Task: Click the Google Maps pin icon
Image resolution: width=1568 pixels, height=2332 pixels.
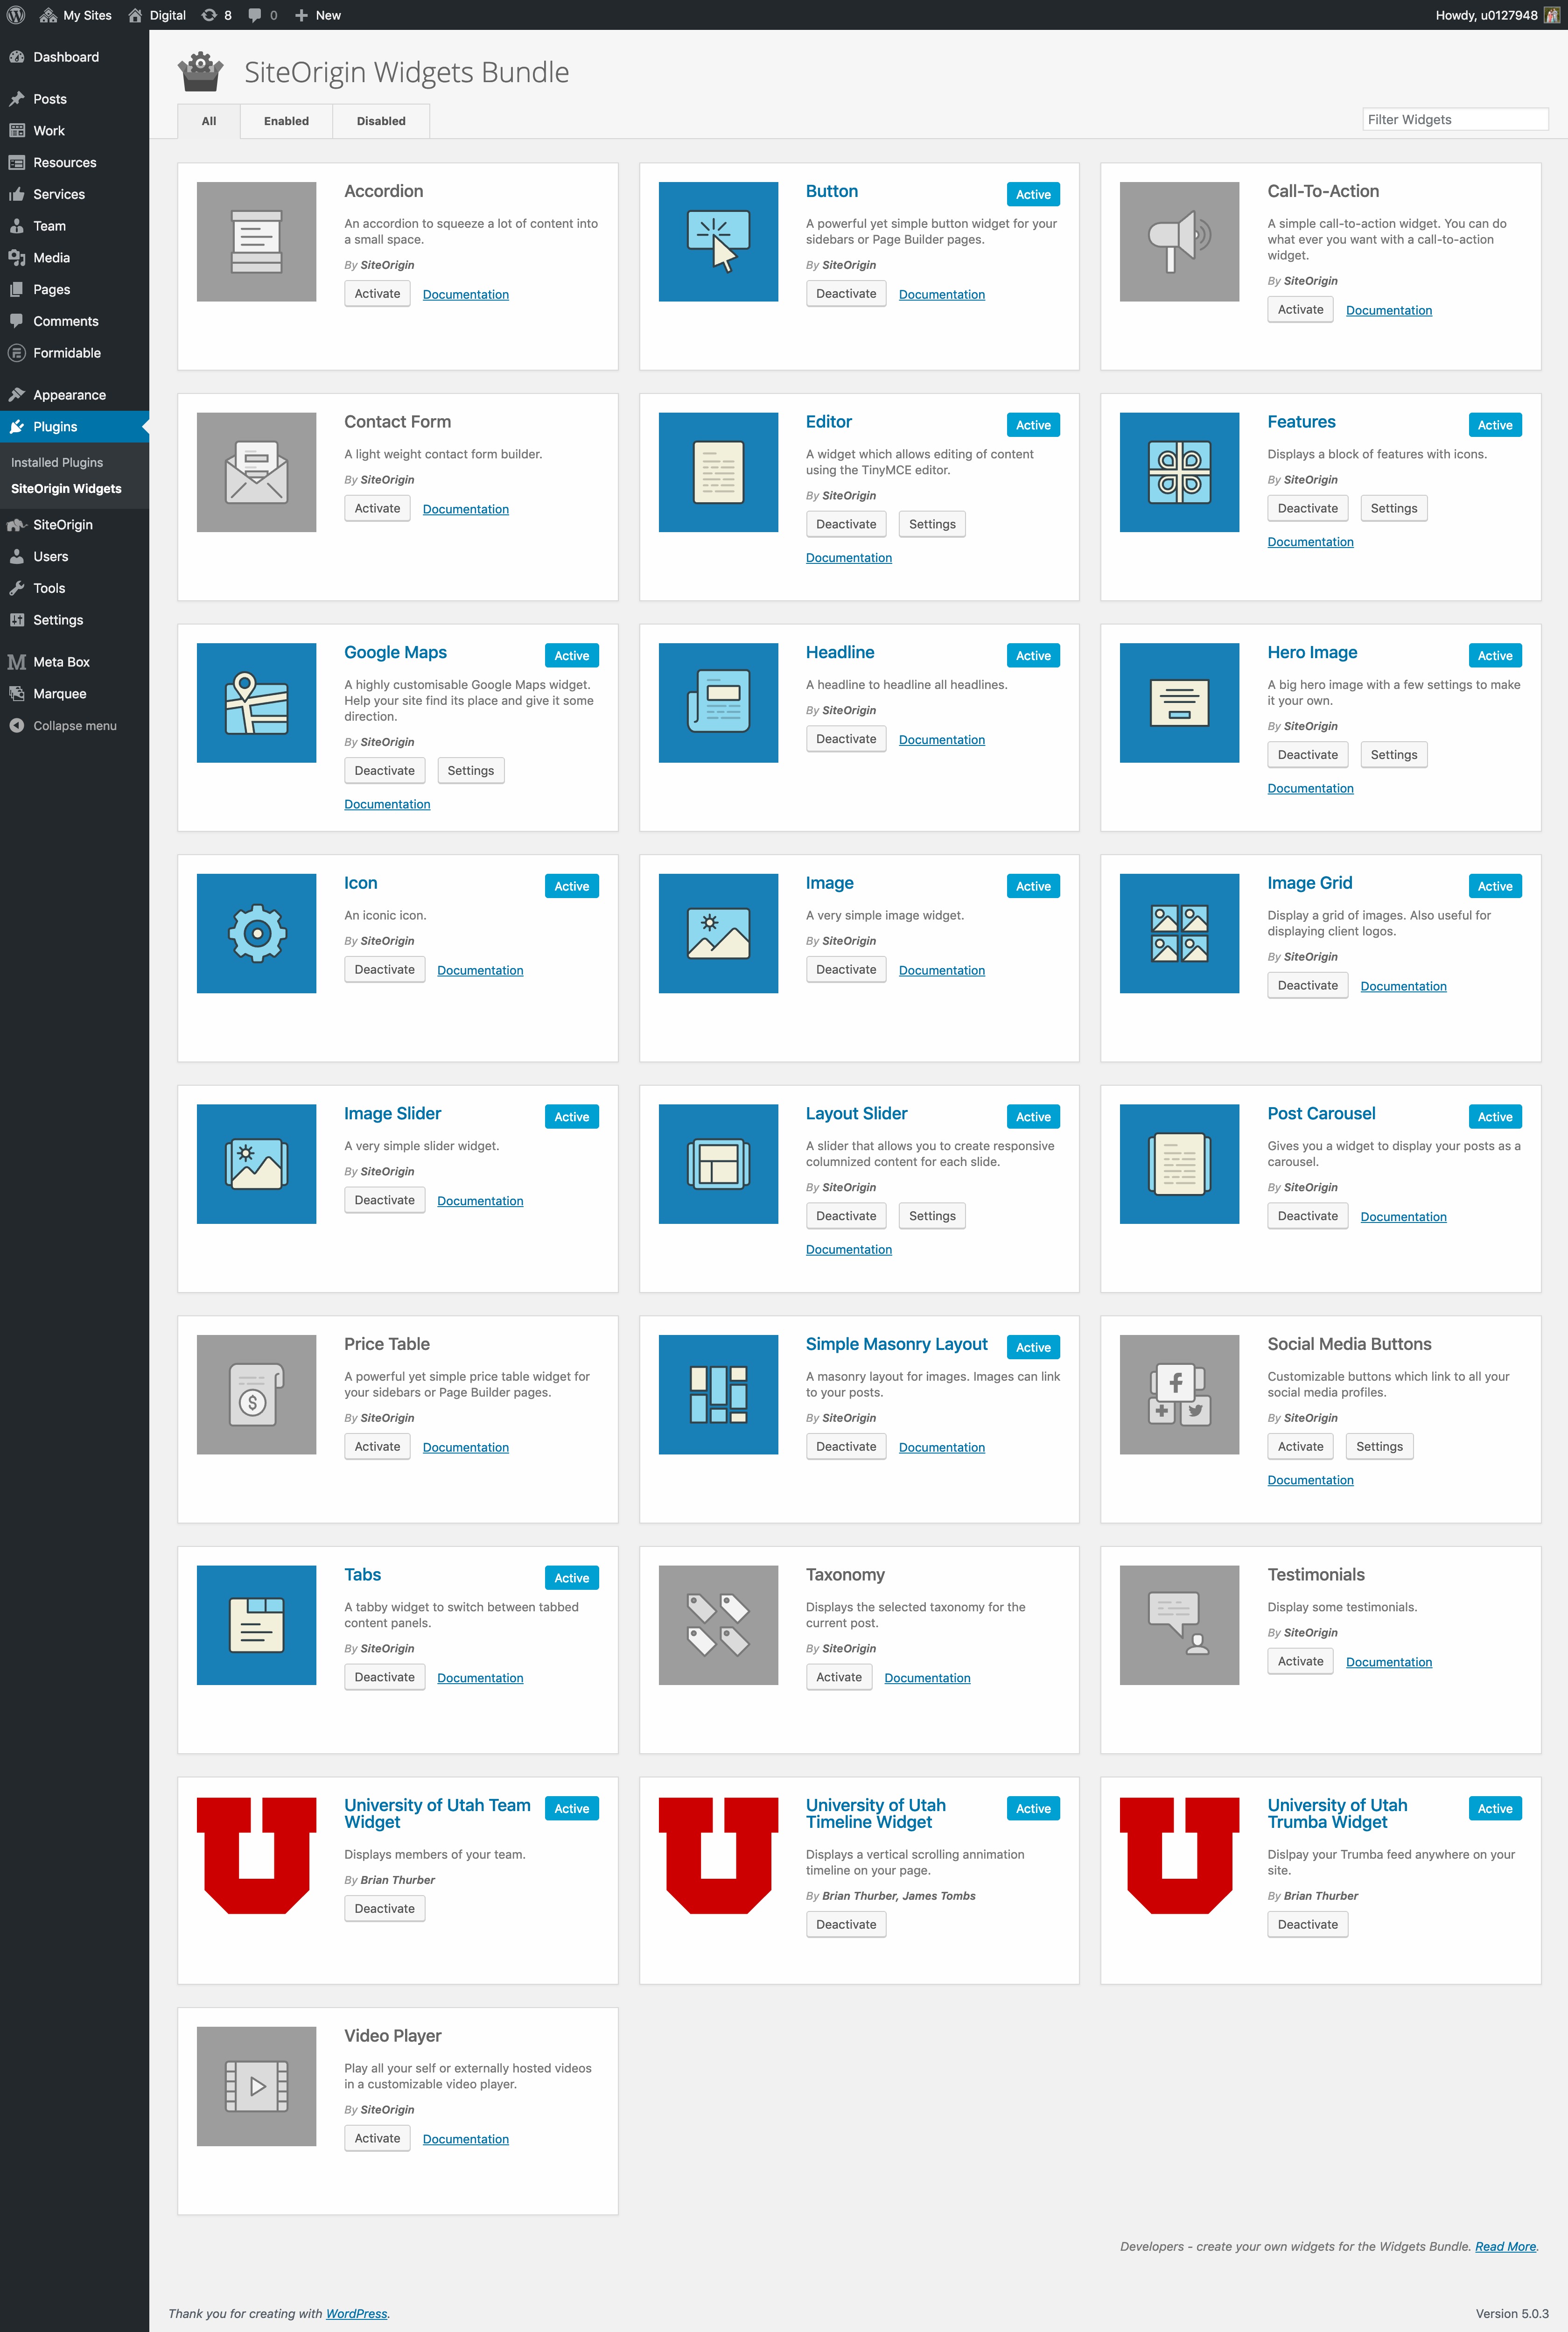Action: click(x=256, y=703)
